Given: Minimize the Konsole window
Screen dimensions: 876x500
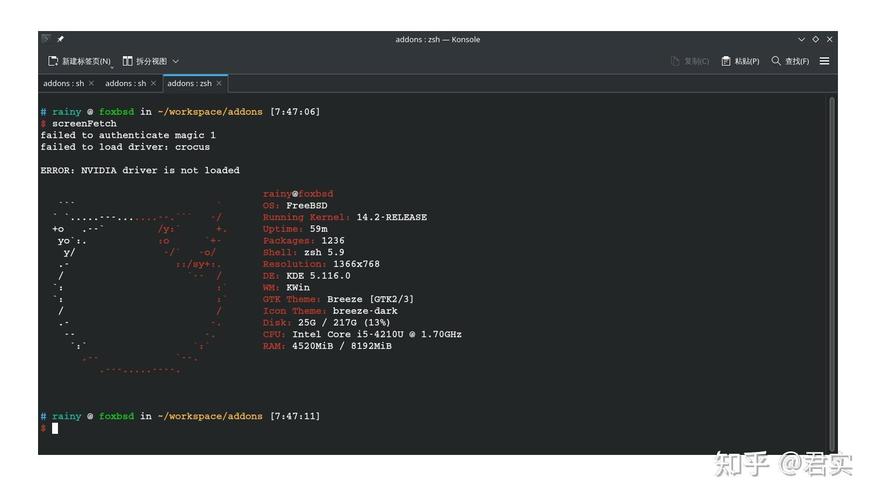Looking at the screenshot, I should pyautogui.click(x=802, y=39).
